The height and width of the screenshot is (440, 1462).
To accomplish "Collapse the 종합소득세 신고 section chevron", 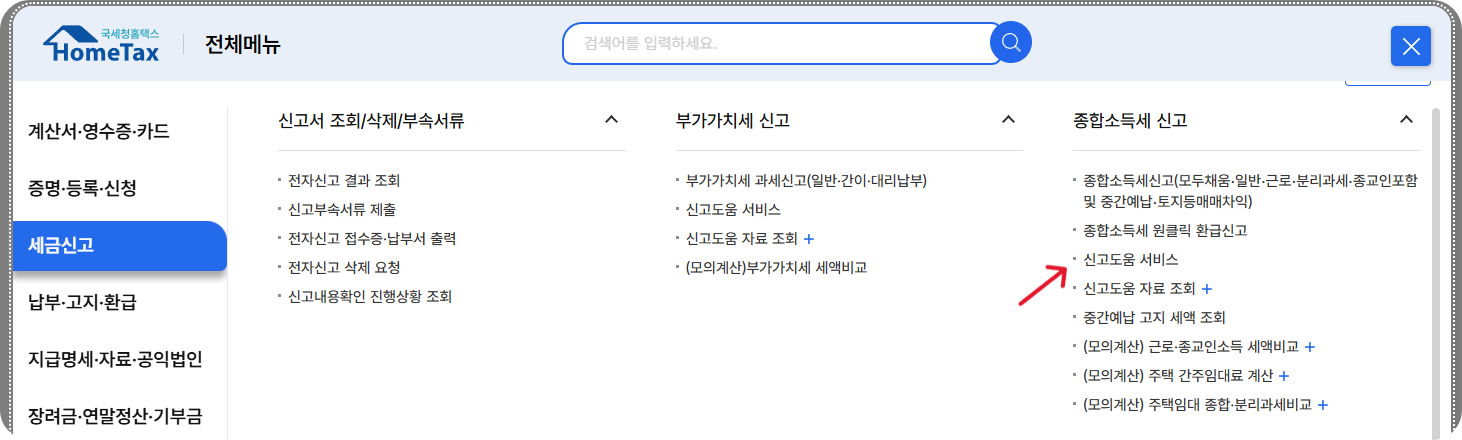I will click(1406, 120).
